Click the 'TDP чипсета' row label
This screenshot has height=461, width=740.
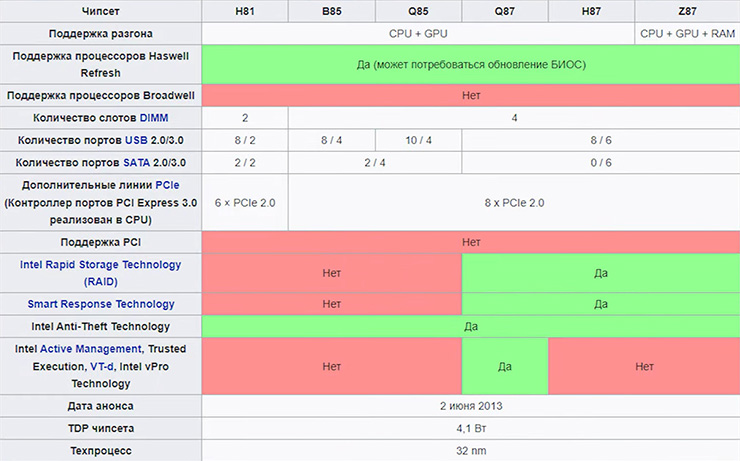[x=101, y=428]
